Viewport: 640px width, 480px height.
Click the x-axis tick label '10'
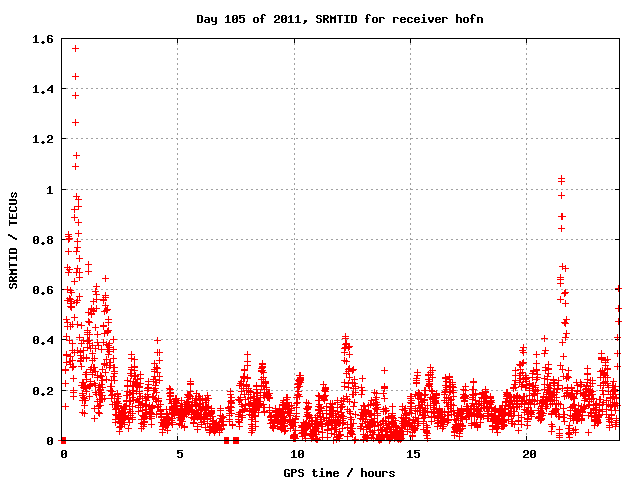(x=294, y=454)
